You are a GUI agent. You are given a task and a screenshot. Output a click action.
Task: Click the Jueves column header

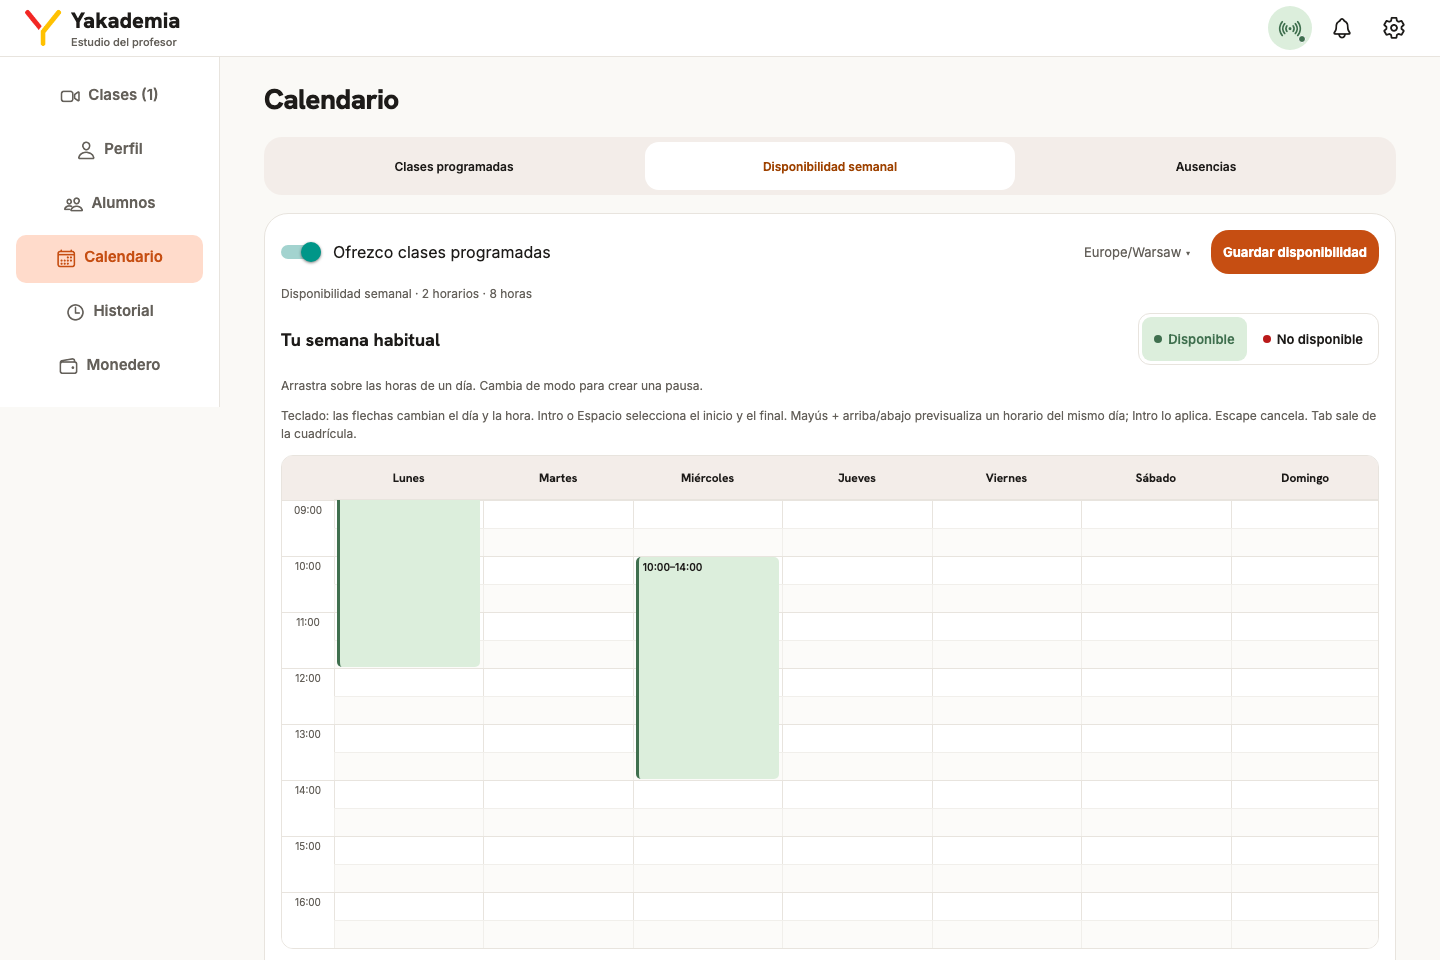point(857,478)
